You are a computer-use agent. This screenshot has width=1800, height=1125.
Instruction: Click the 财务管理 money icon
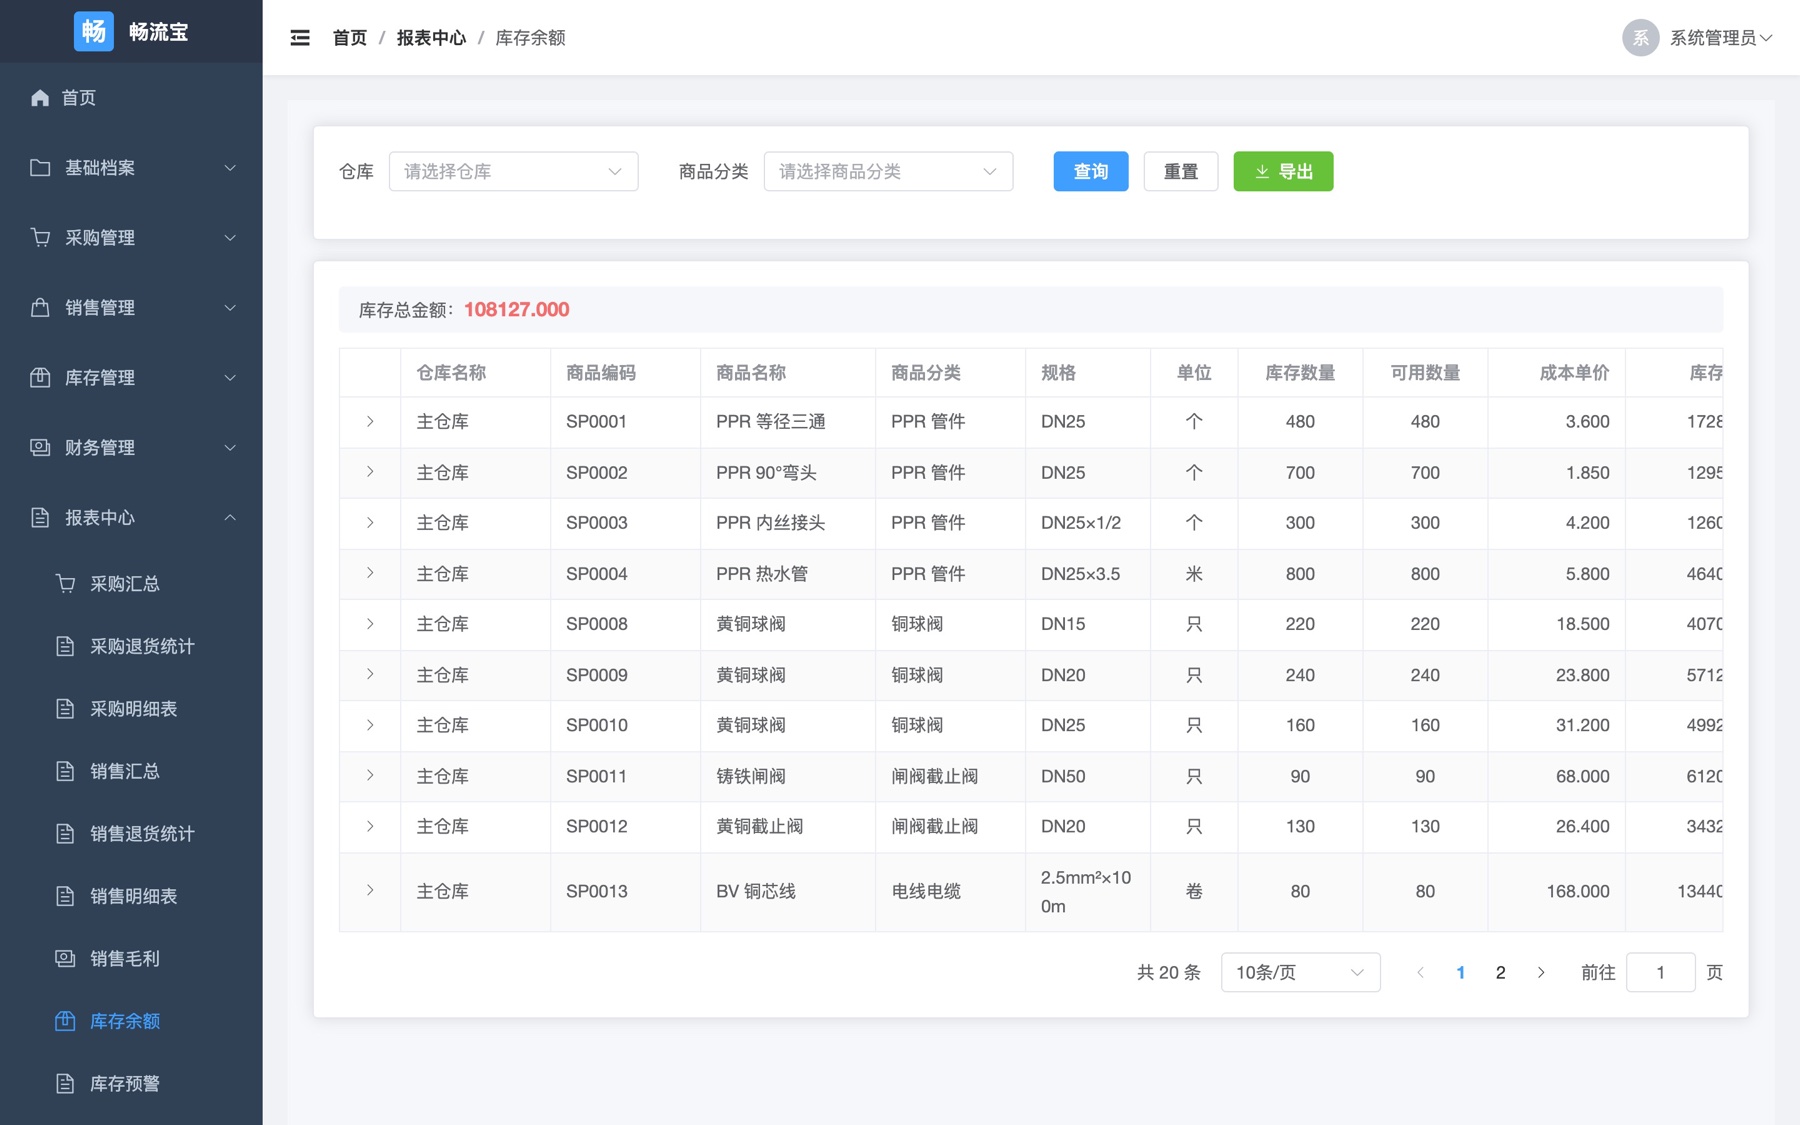tap(40, 448)
